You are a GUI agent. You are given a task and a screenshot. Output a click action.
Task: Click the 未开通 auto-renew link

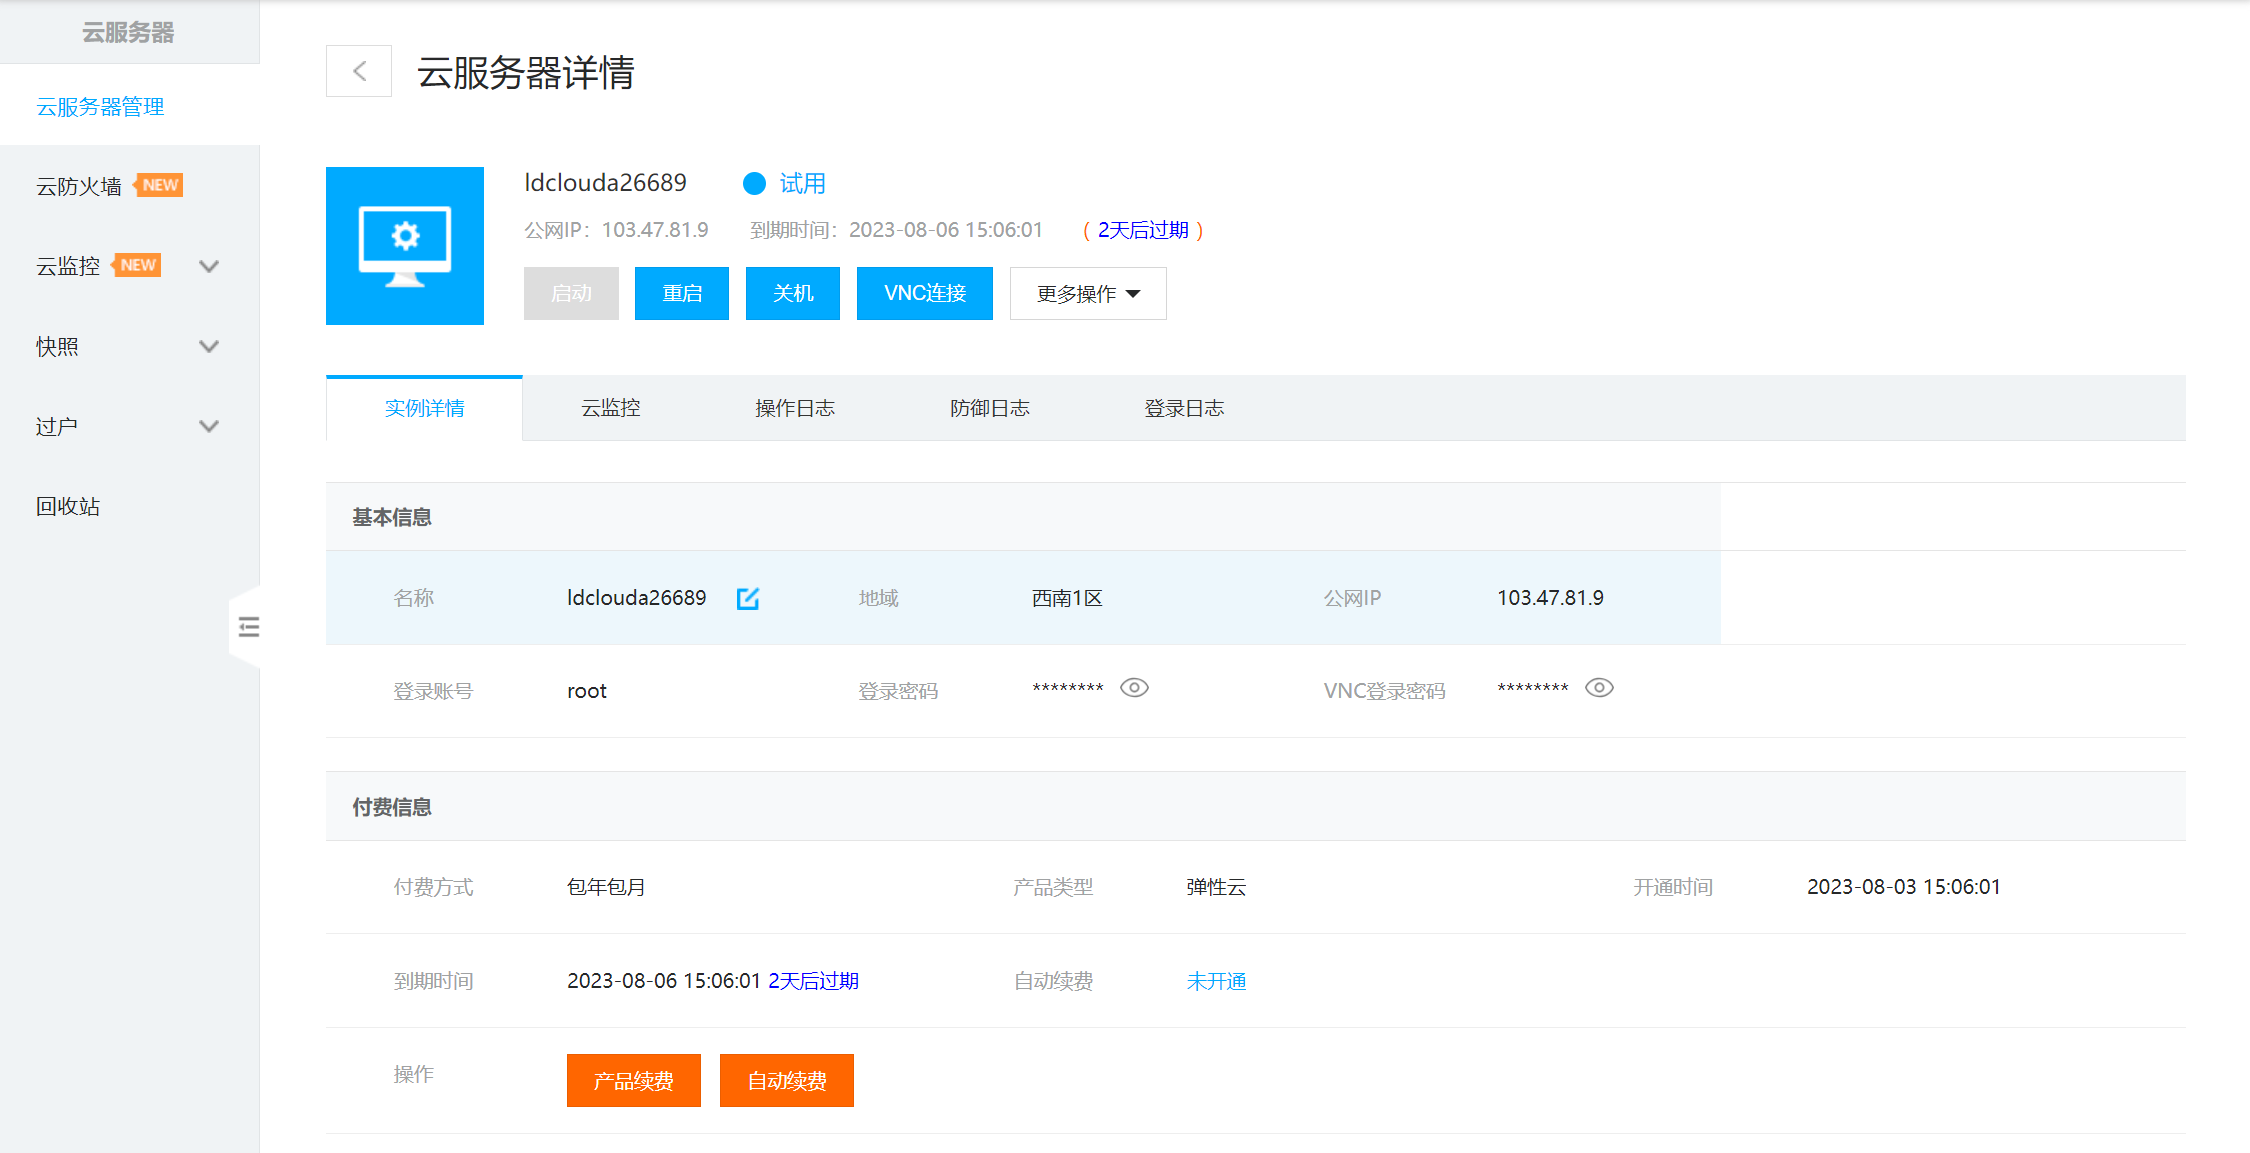point(1216,982)
